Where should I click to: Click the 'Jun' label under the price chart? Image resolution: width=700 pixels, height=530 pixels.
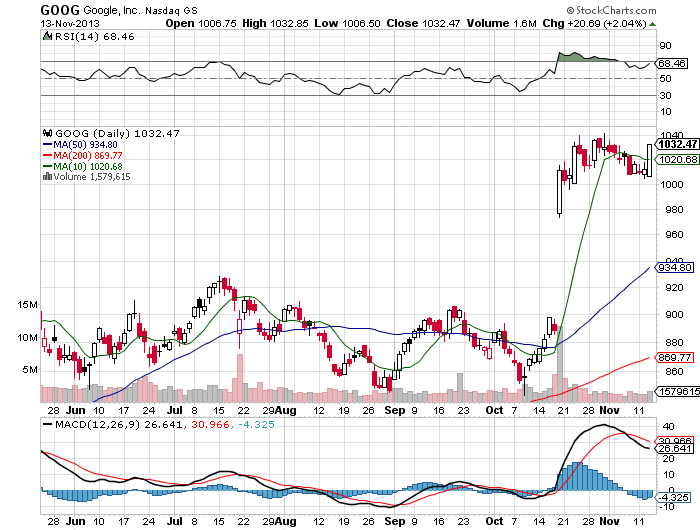click(x=75, y=410)
